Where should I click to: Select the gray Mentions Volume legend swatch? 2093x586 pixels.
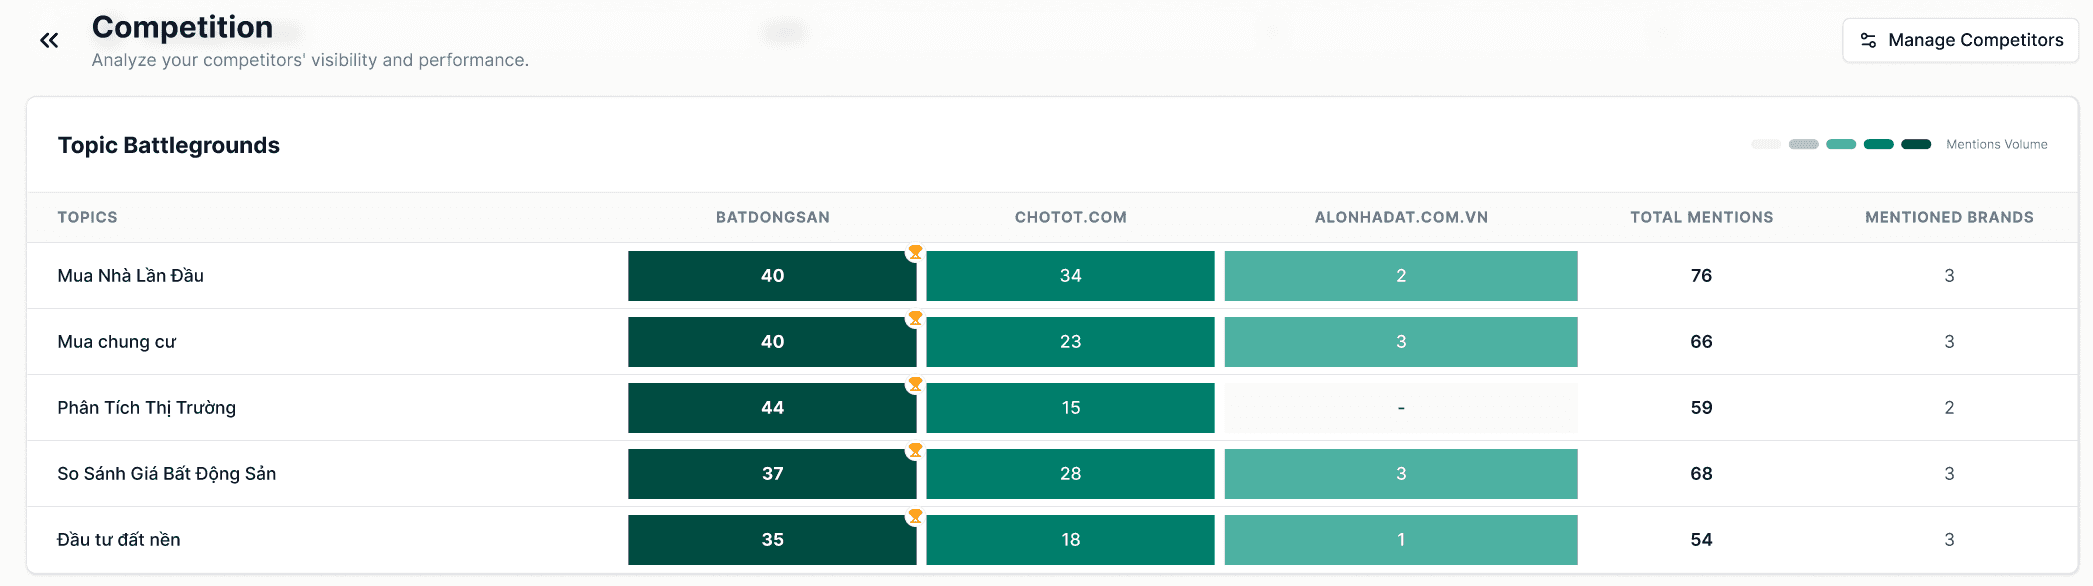click(1803, 144)
